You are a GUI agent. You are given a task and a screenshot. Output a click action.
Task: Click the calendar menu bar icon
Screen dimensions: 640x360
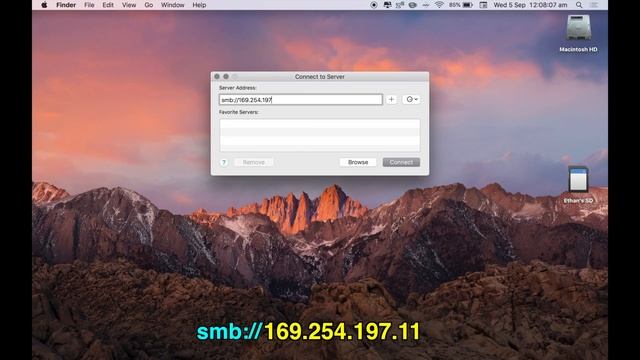pyautogui.click(x=483, y=5)
